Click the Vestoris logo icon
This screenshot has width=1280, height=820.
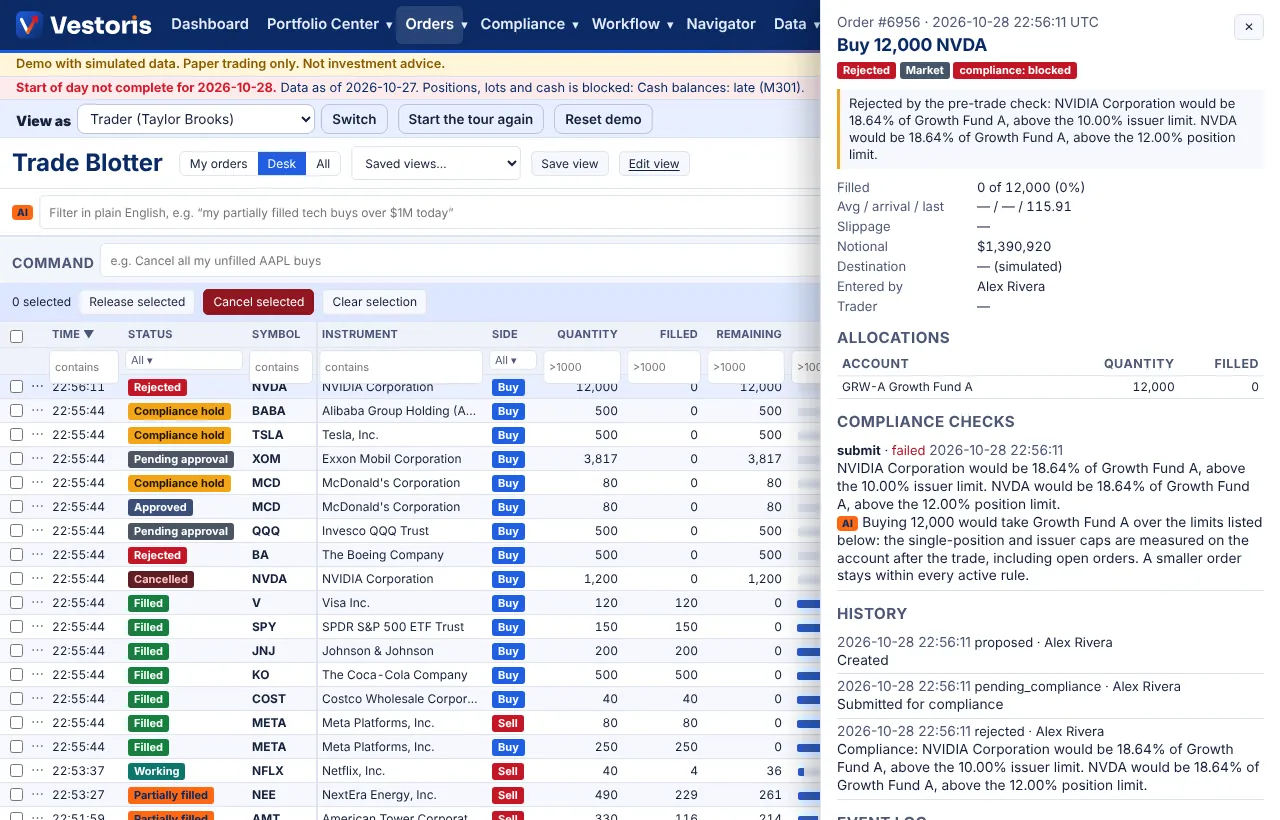(x=29, y=24)
